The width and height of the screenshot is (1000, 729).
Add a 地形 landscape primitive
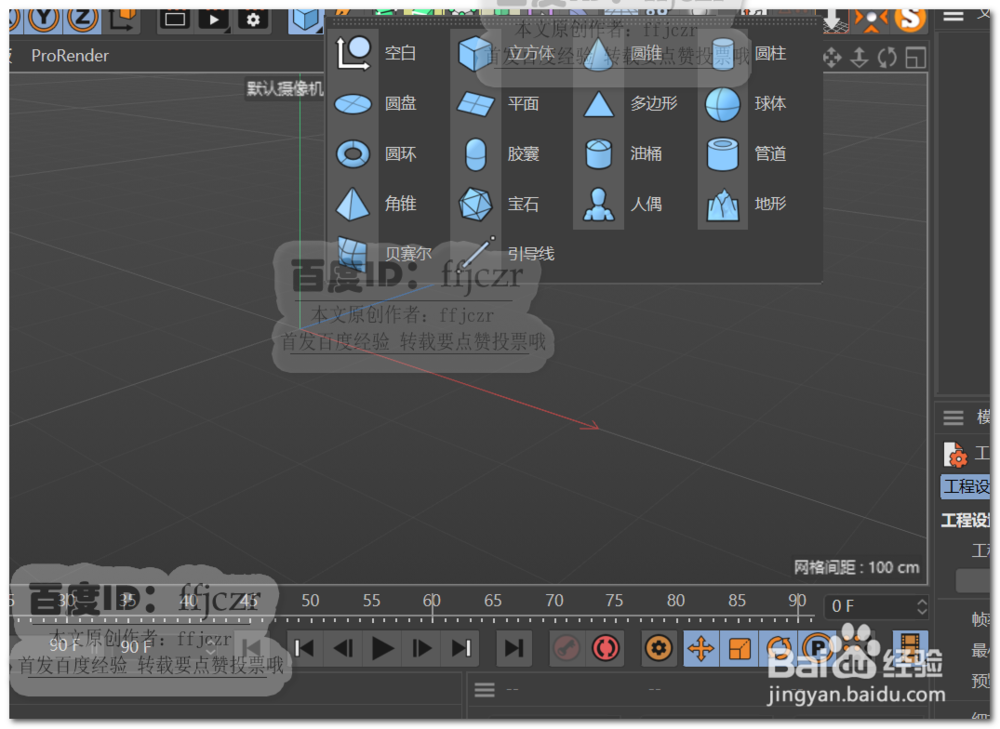(x=723, y=205)
